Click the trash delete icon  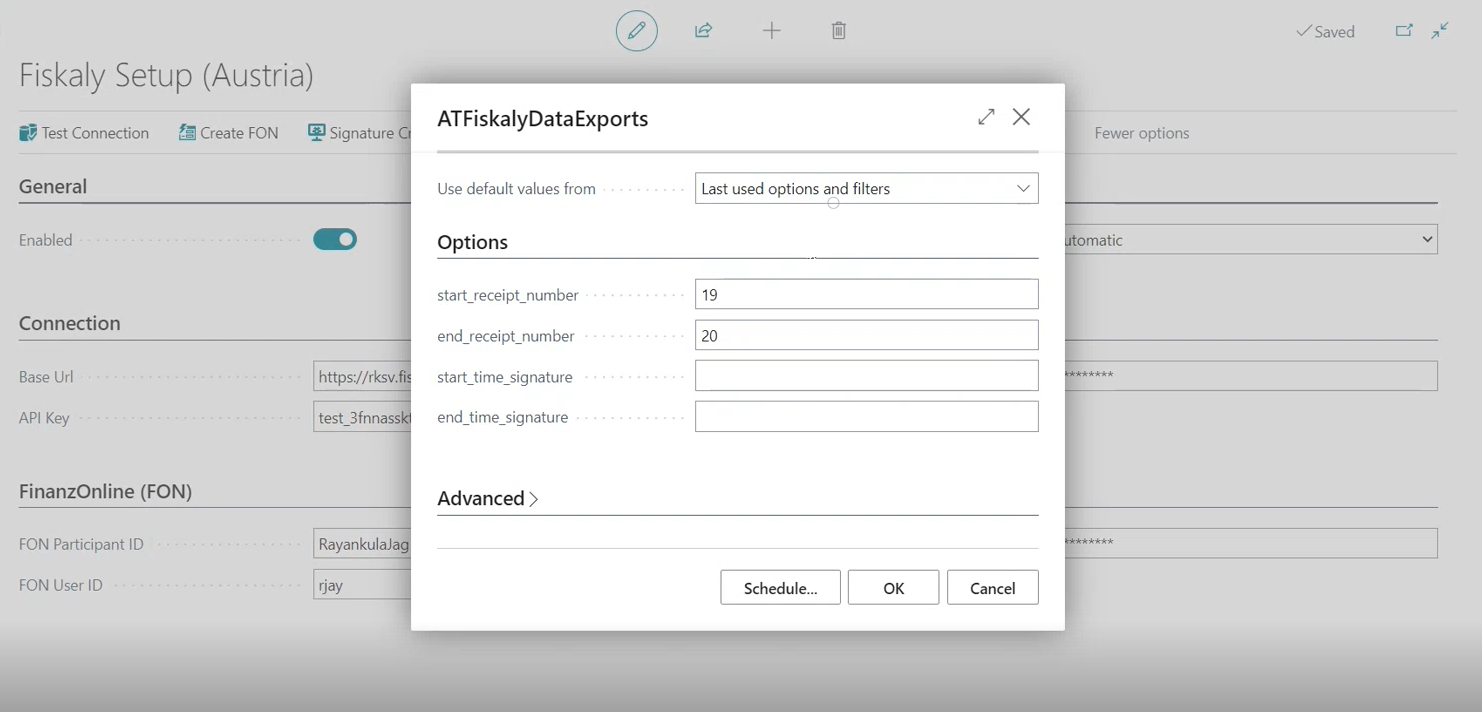click(839, 31)
